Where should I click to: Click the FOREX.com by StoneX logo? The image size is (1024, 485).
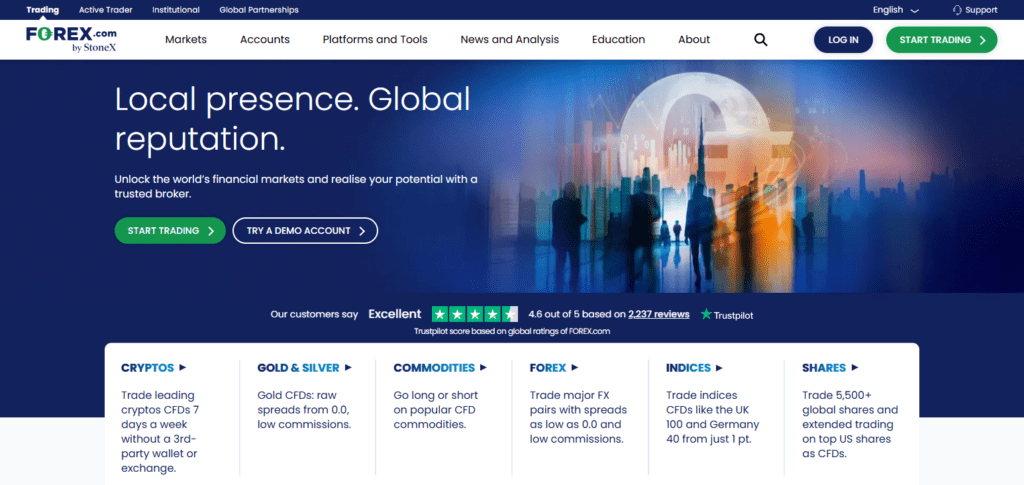[72, 39]
